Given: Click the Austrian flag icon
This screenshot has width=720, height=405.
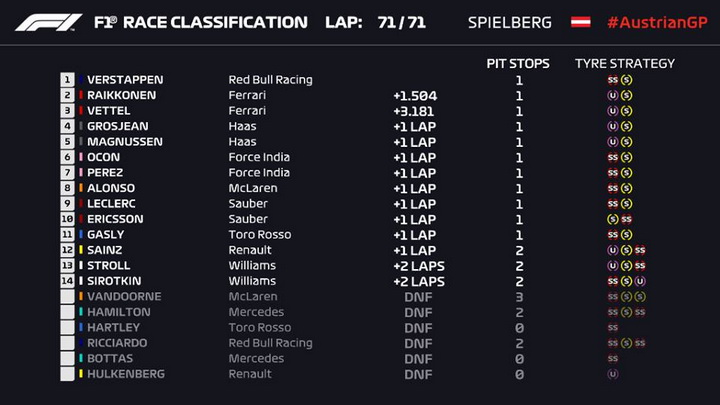Looking at the screenshot, I should pyautogui.click(x=580, y=22).
